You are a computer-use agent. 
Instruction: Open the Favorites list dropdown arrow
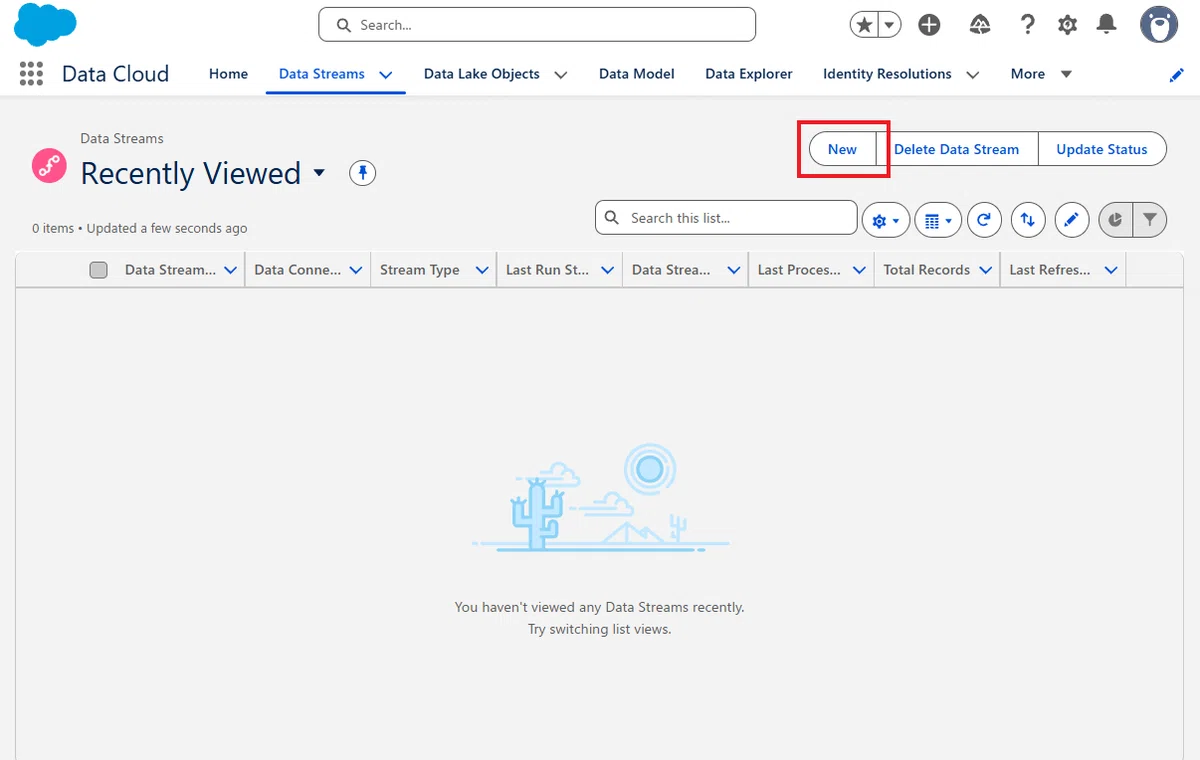click(889, 25)
